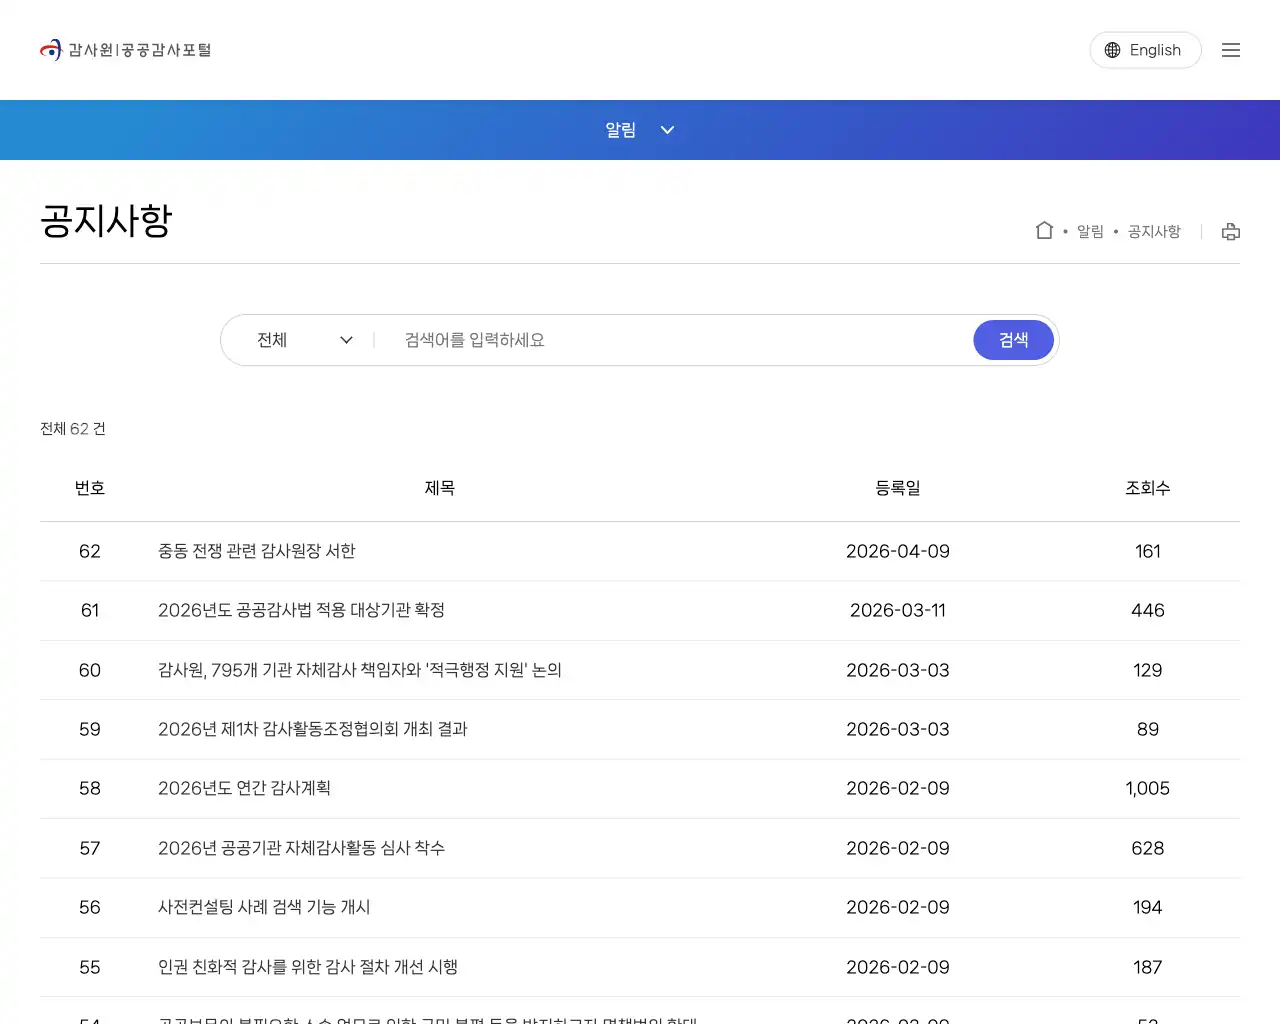The height and width of the screenshot is (1024, 1280).
Task: Open notice 2026년 제1차 감사활동조정협의회 개최 결과
Action: click(x=313, y=729)
